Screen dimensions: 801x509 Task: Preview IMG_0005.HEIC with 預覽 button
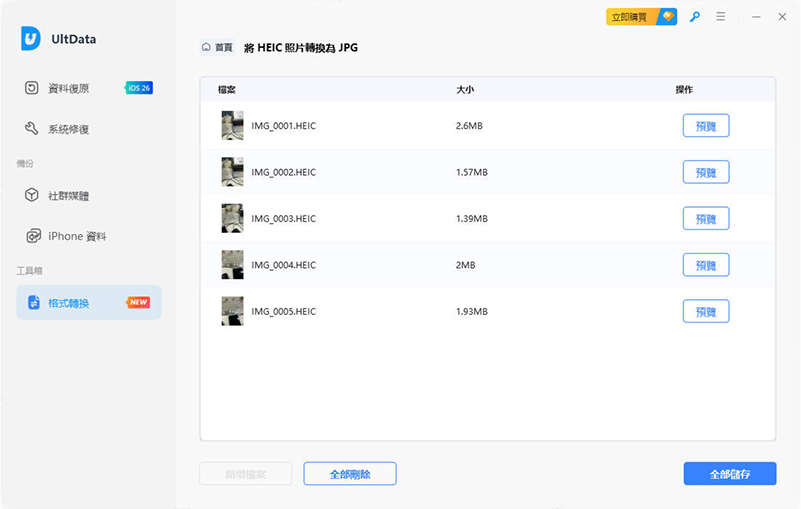tap(706, 311)
